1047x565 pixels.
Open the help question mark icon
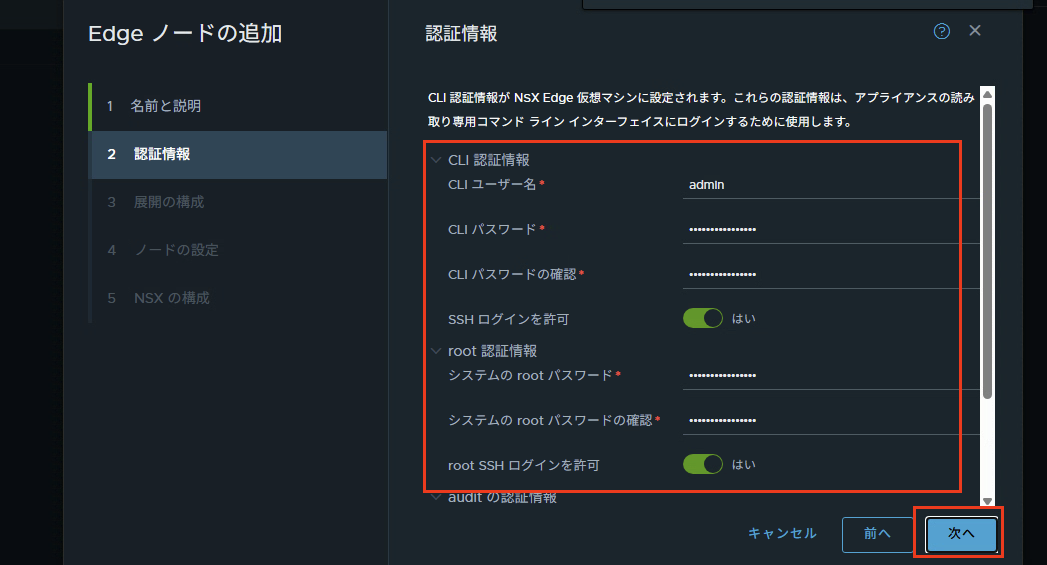pos(941,31)
